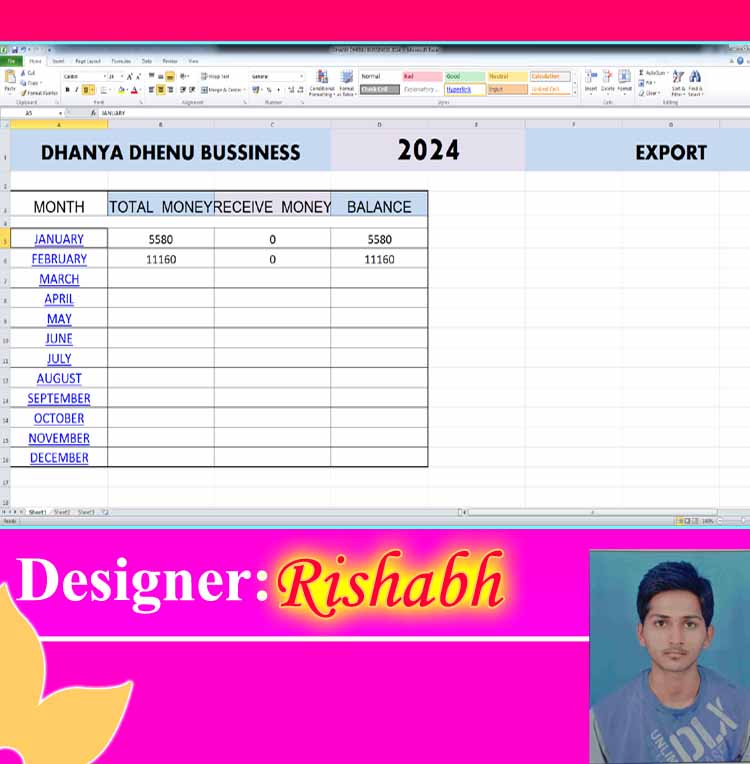The height and width of the screenshot is (764, 750).
Task: Toggle Italic formatting
Action: tap(76, 90)
